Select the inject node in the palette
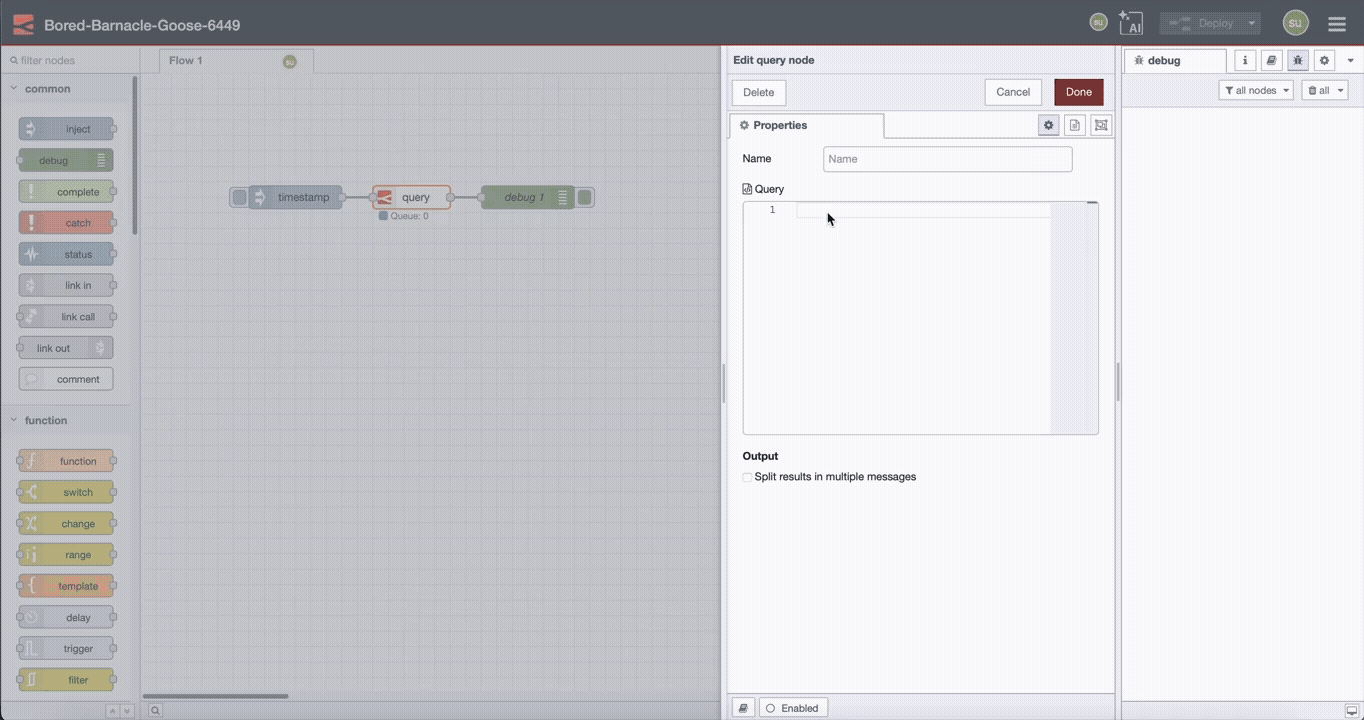The image size is (1364, 720). tap(65, 128)
